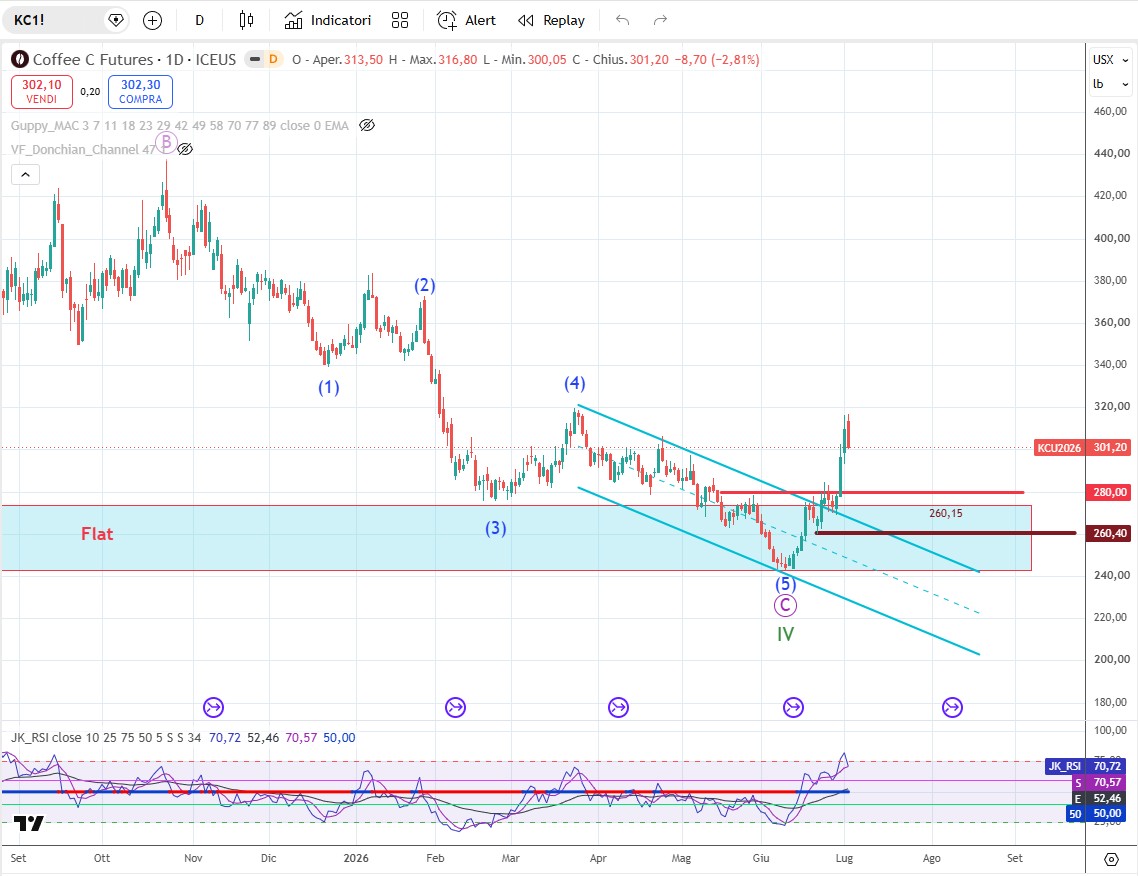Open contract rollover marker near Ago
Screen dimensions: 1138x876
click(952, 707)
